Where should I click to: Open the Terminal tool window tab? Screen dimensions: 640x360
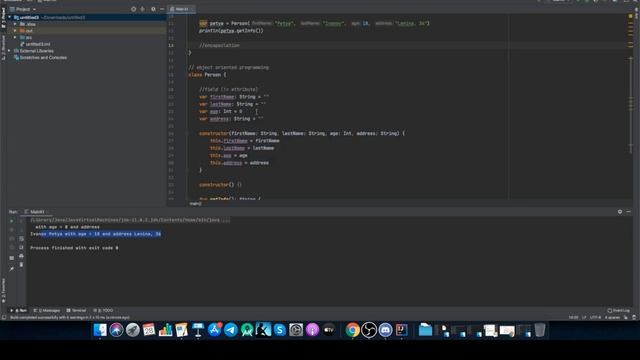click(x=76, y=311)
